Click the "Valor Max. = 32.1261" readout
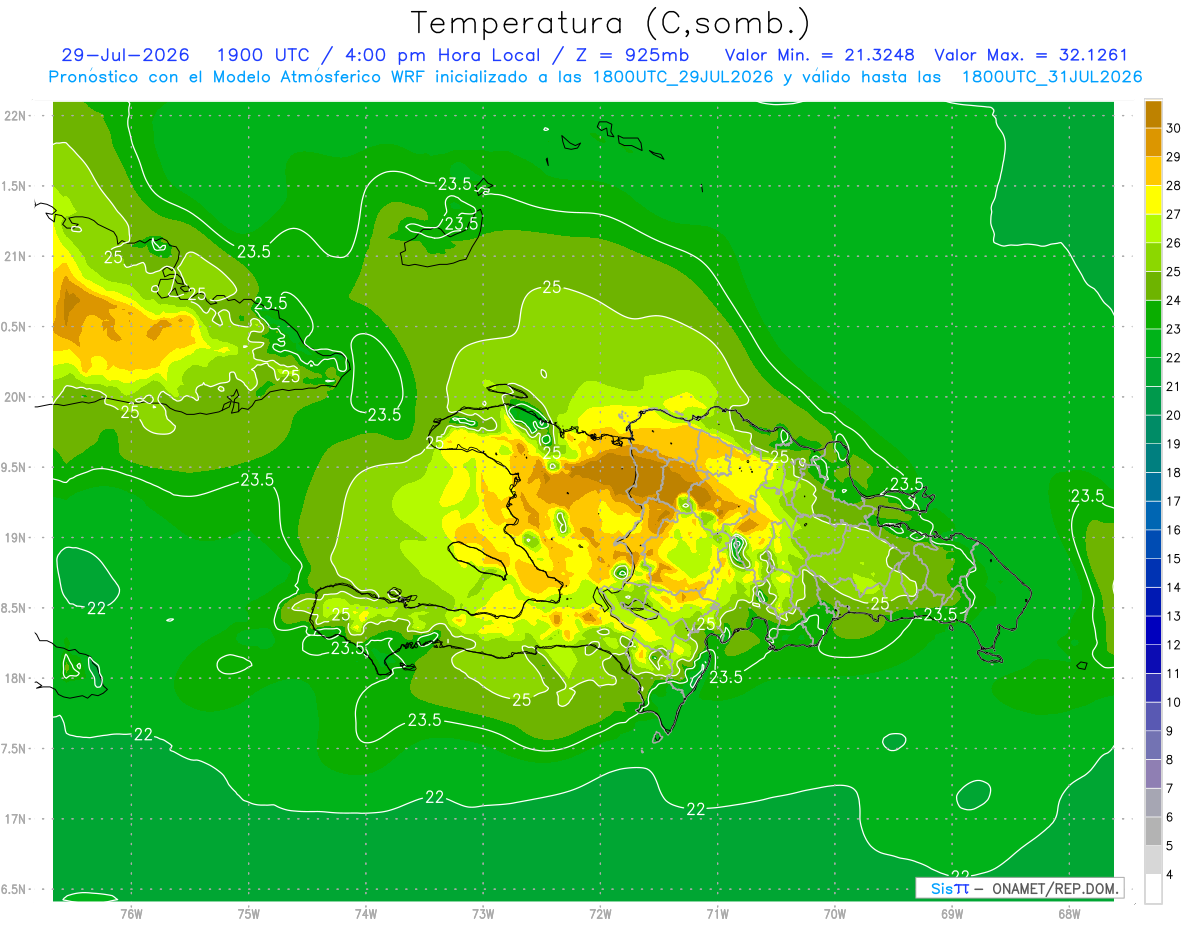The width and height of the screenshot is (1200, 927). click(x=1030, y=55)
